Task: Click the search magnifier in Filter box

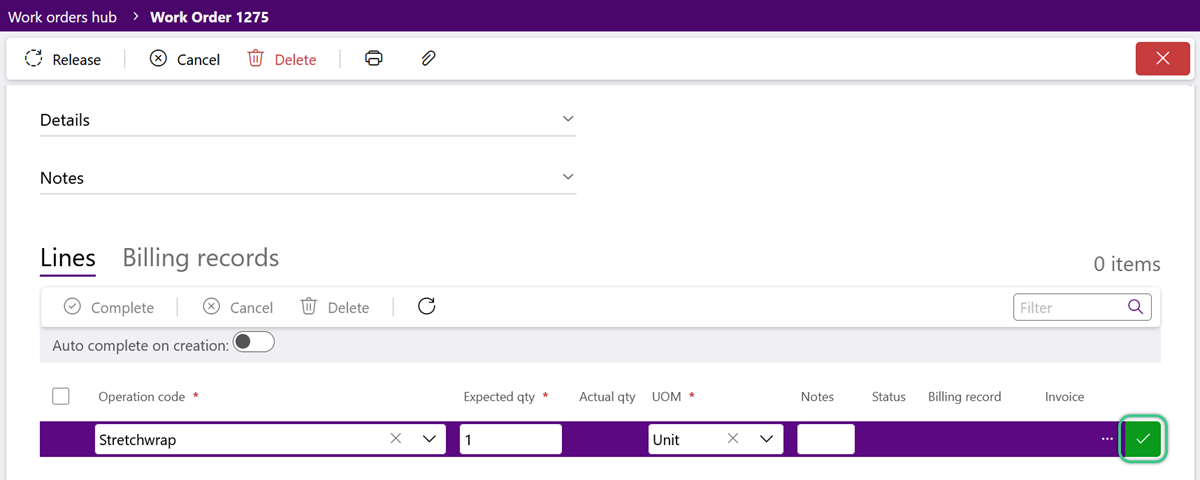Action: (1135, 307)
